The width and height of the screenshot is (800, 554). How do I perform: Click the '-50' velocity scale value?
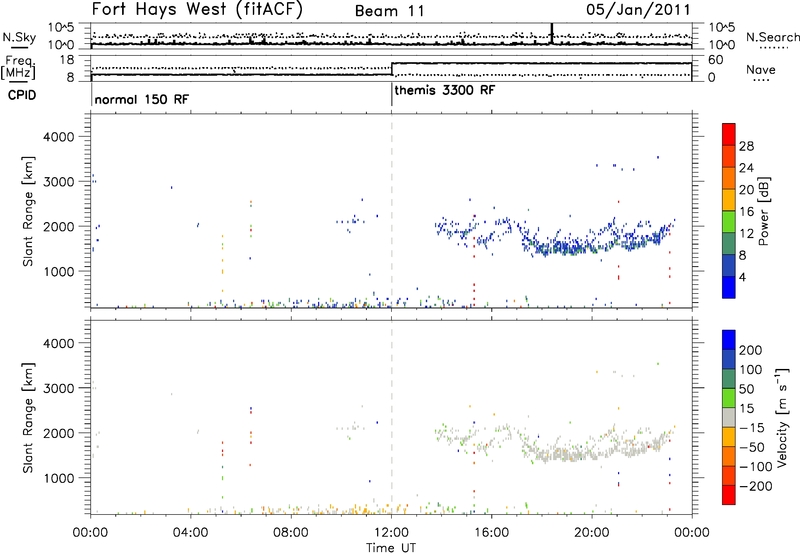pos(752,447)
